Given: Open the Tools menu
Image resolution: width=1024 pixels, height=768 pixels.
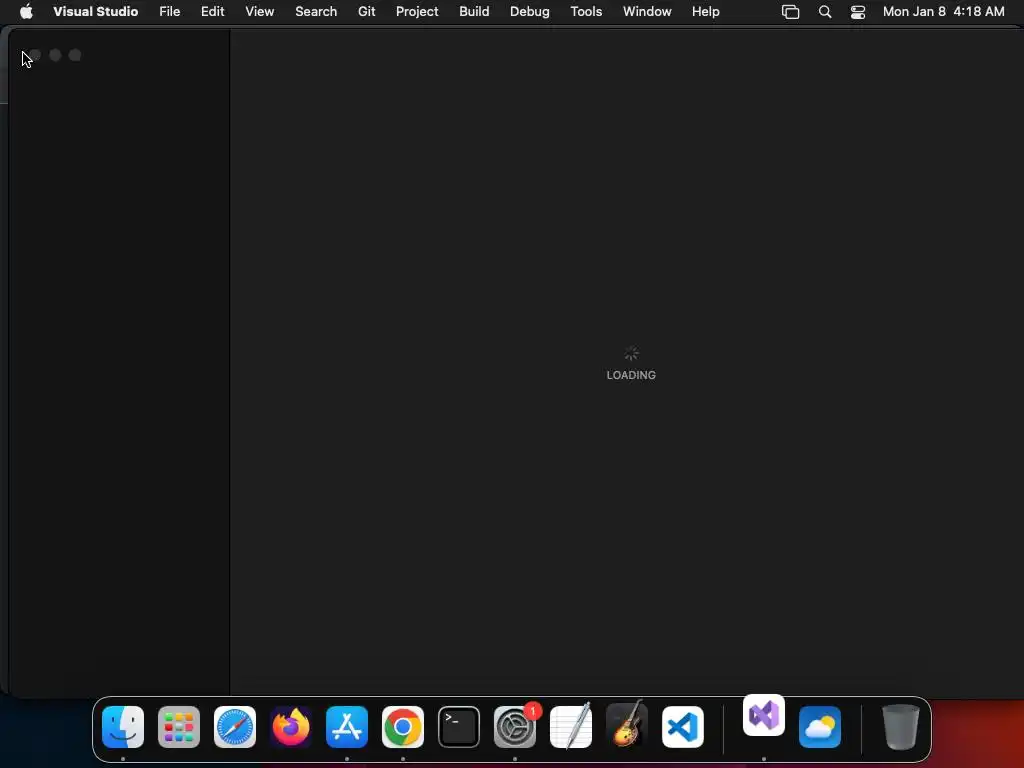Looking at the screenshot, I should (x=586, y=12).
